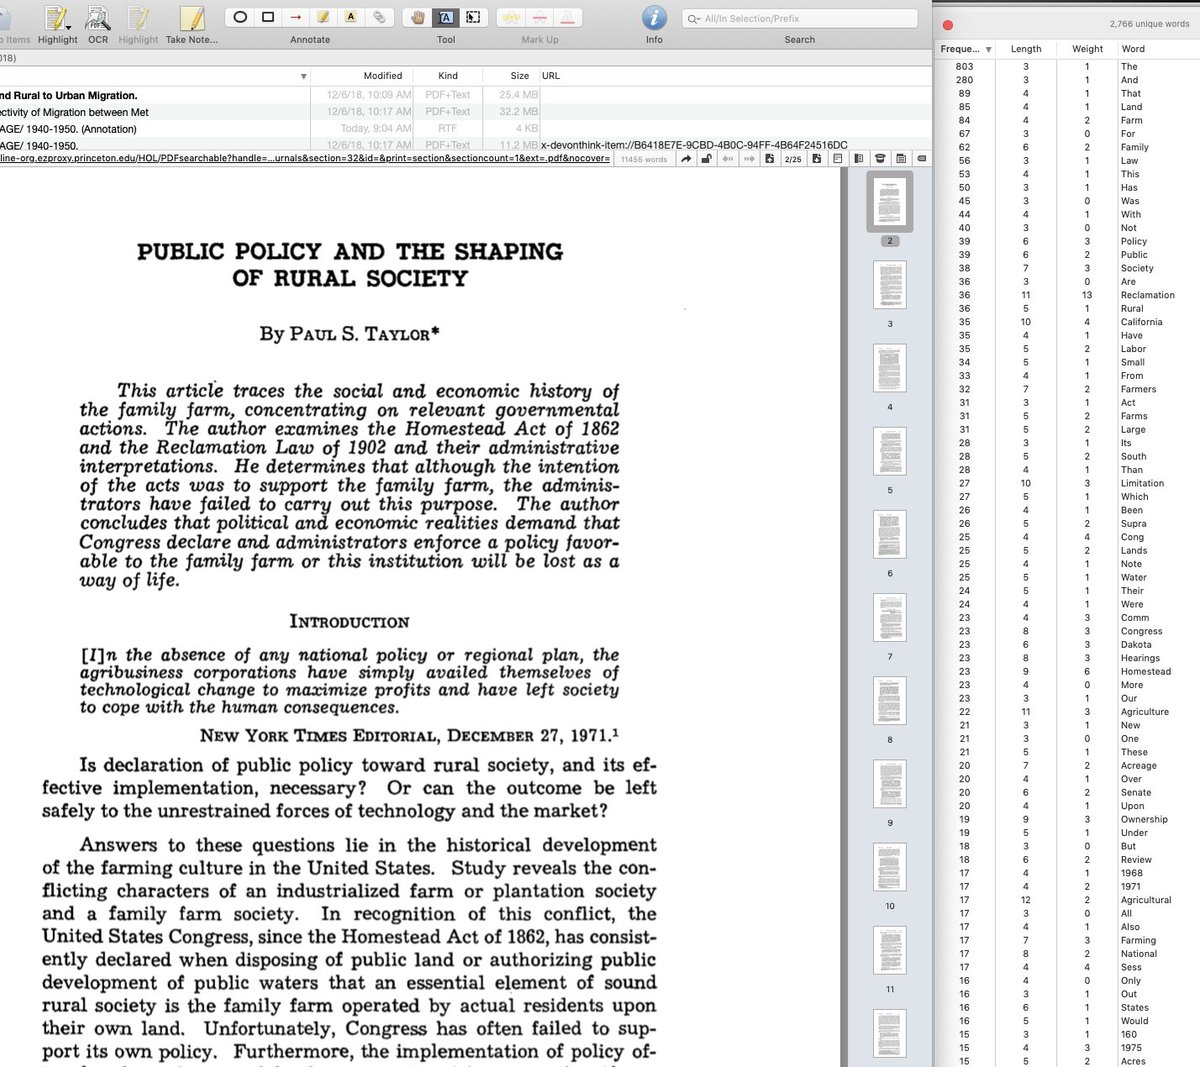Go to the previous PDF page

[x=769, y=159]
